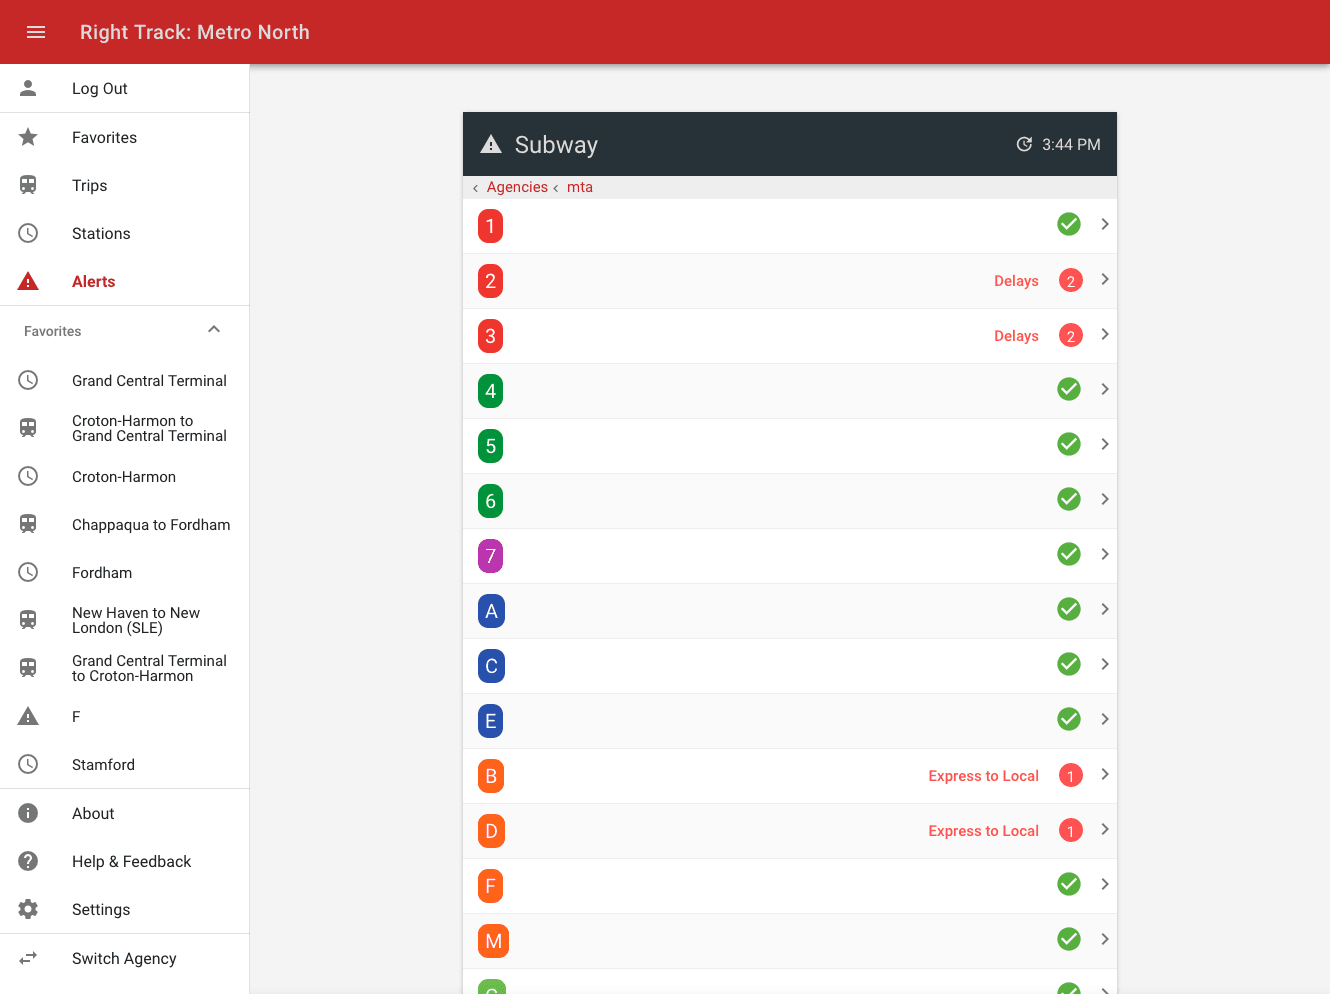The image size is (1330, 994).
Task: Click the green 4 line badge
Action: coord(490,391)
